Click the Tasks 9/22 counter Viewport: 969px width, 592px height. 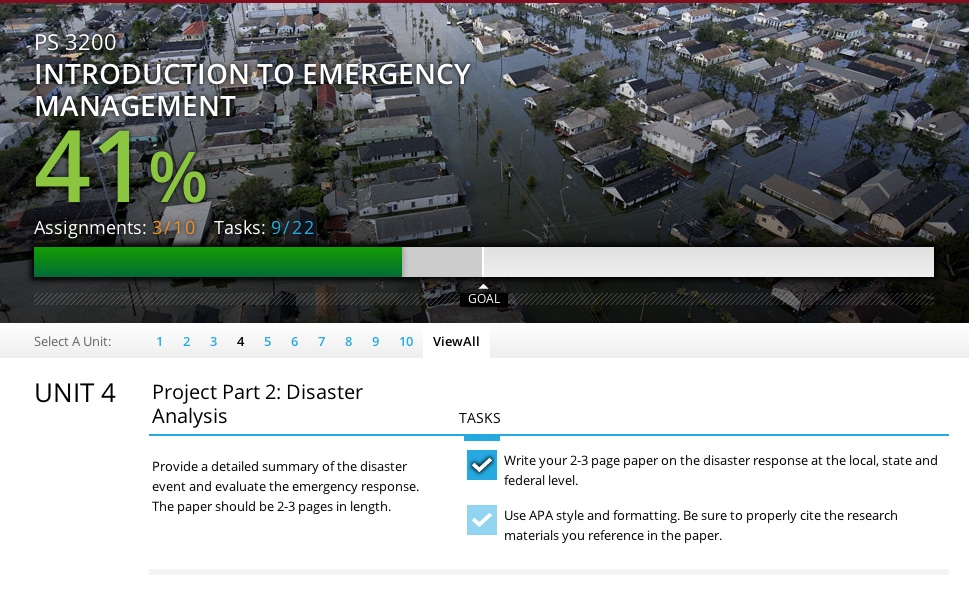pos(264,228)
